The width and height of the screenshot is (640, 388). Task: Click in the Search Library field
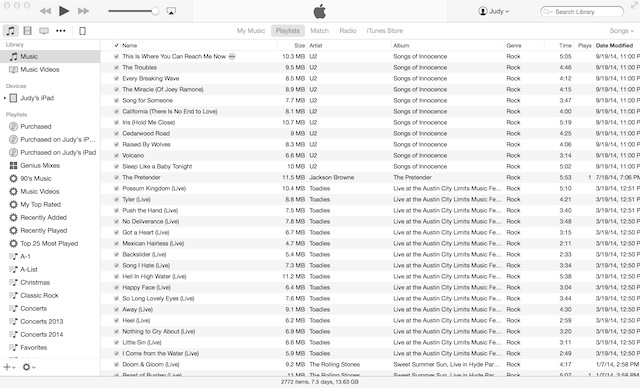coord(582,12)
